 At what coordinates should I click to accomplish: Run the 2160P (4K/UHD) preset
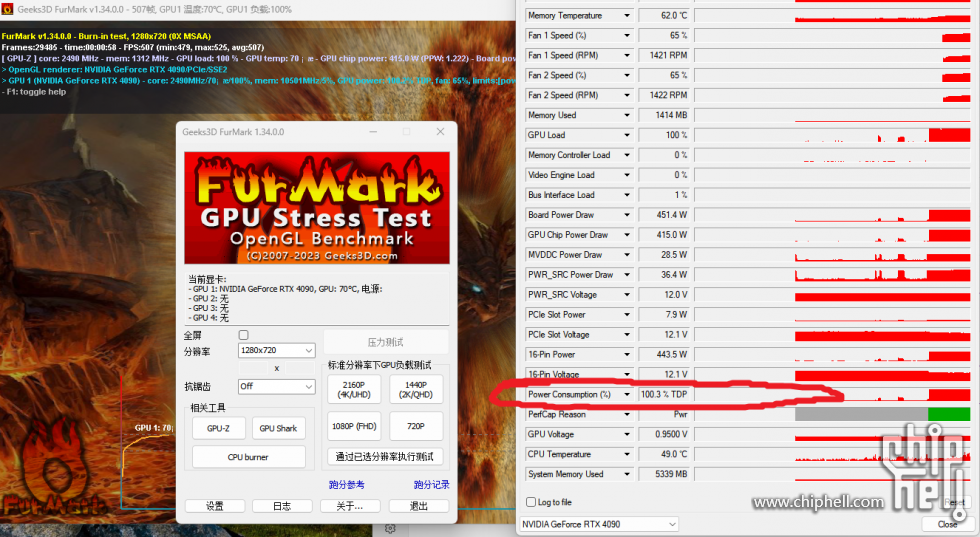click(354, 389)
